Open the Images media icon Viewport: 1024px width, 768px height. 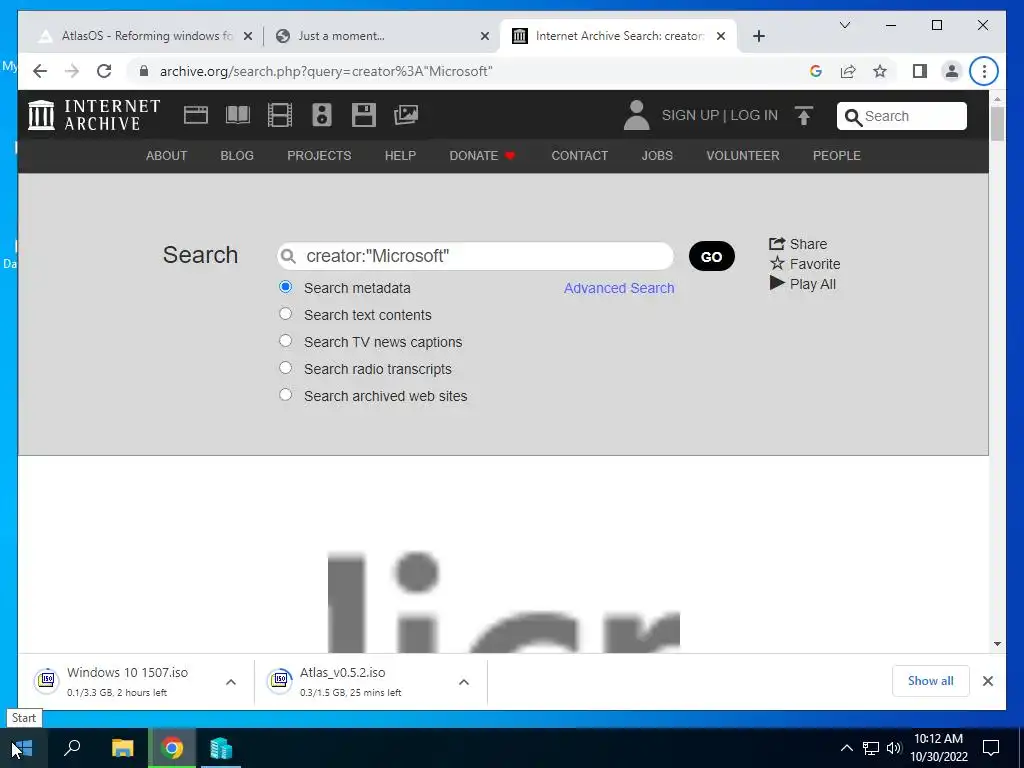406,115
